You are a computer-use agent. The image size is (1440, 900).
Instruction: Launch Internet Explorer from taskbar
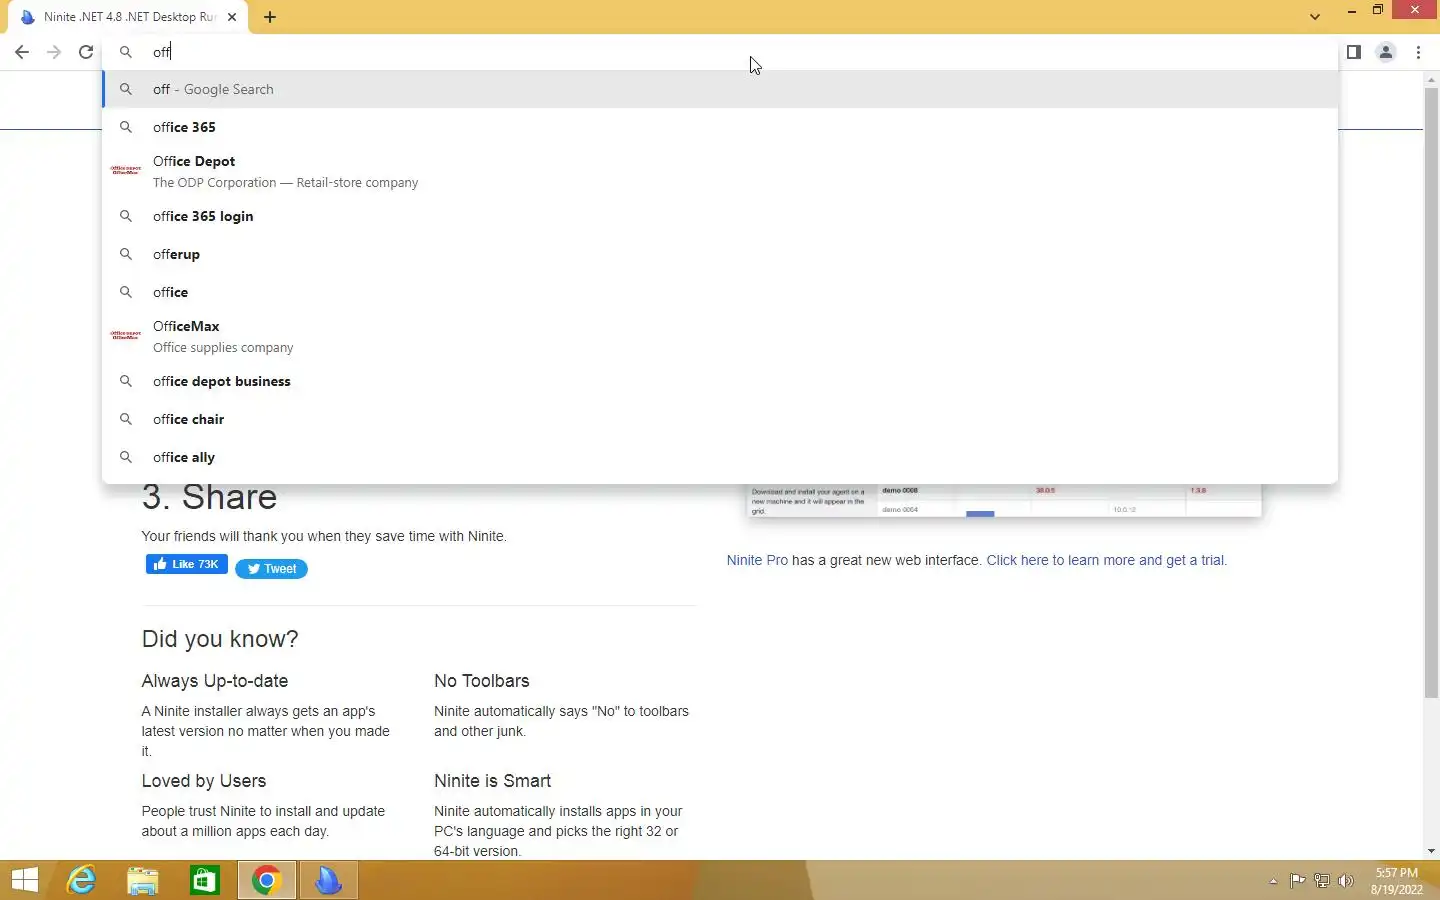[81, 880]
